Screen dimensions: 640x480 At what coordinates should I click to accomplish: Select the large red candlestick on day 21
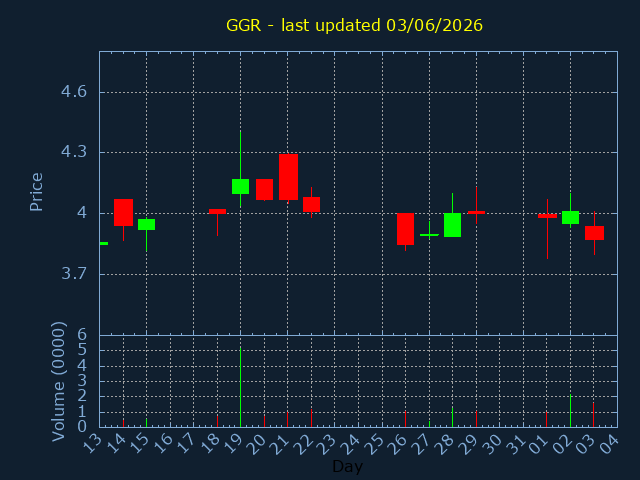[x=288, y=177]
